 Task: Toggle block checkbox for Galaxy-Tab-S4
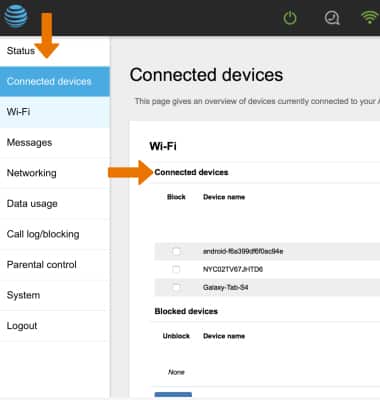click(x=176, y=287)
